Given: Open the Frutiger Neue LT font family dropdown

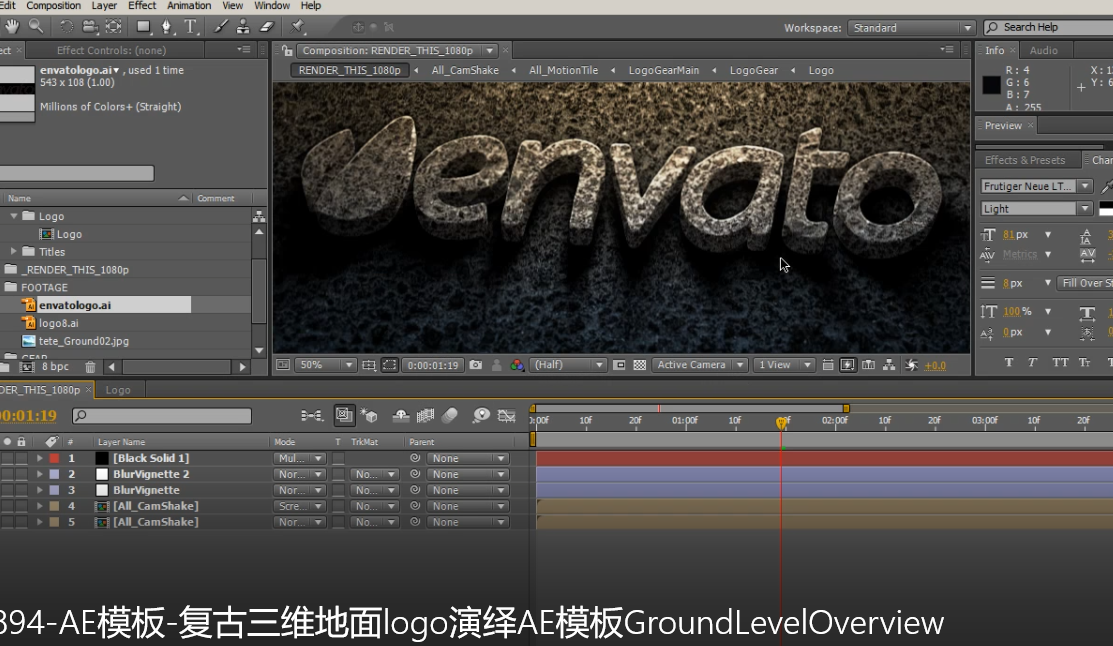Looking at the screenshot, I should point(1036,186).
